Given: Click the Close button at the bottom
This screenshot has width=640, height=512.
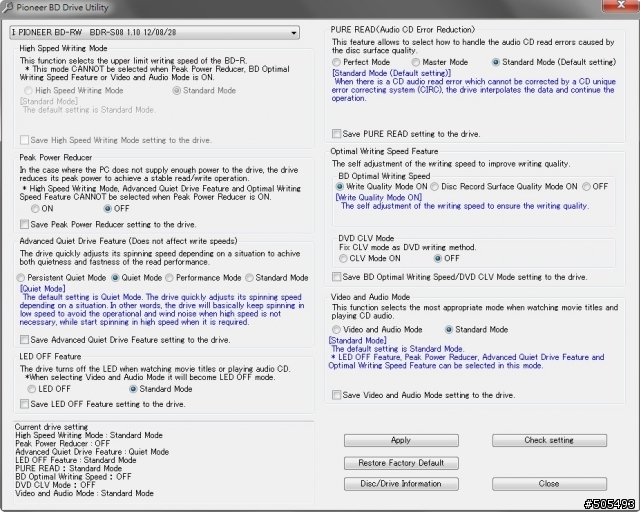Looking at the screenshot, I should [x=549, y=484].
